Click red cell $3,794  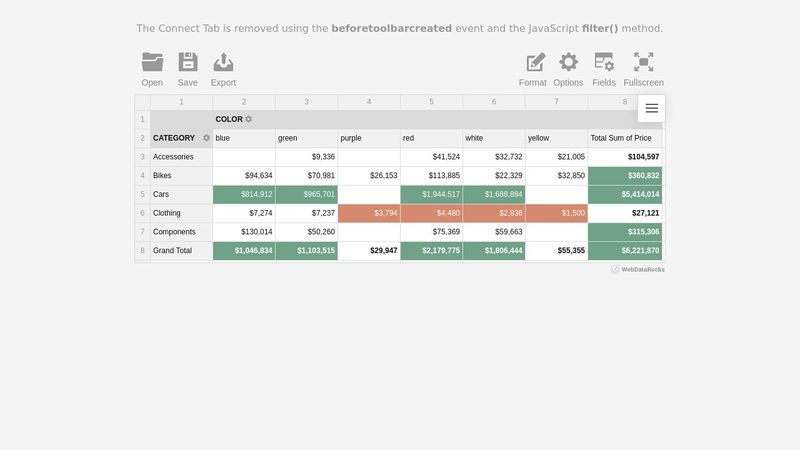pyautogui.click(x=369, y=213)
